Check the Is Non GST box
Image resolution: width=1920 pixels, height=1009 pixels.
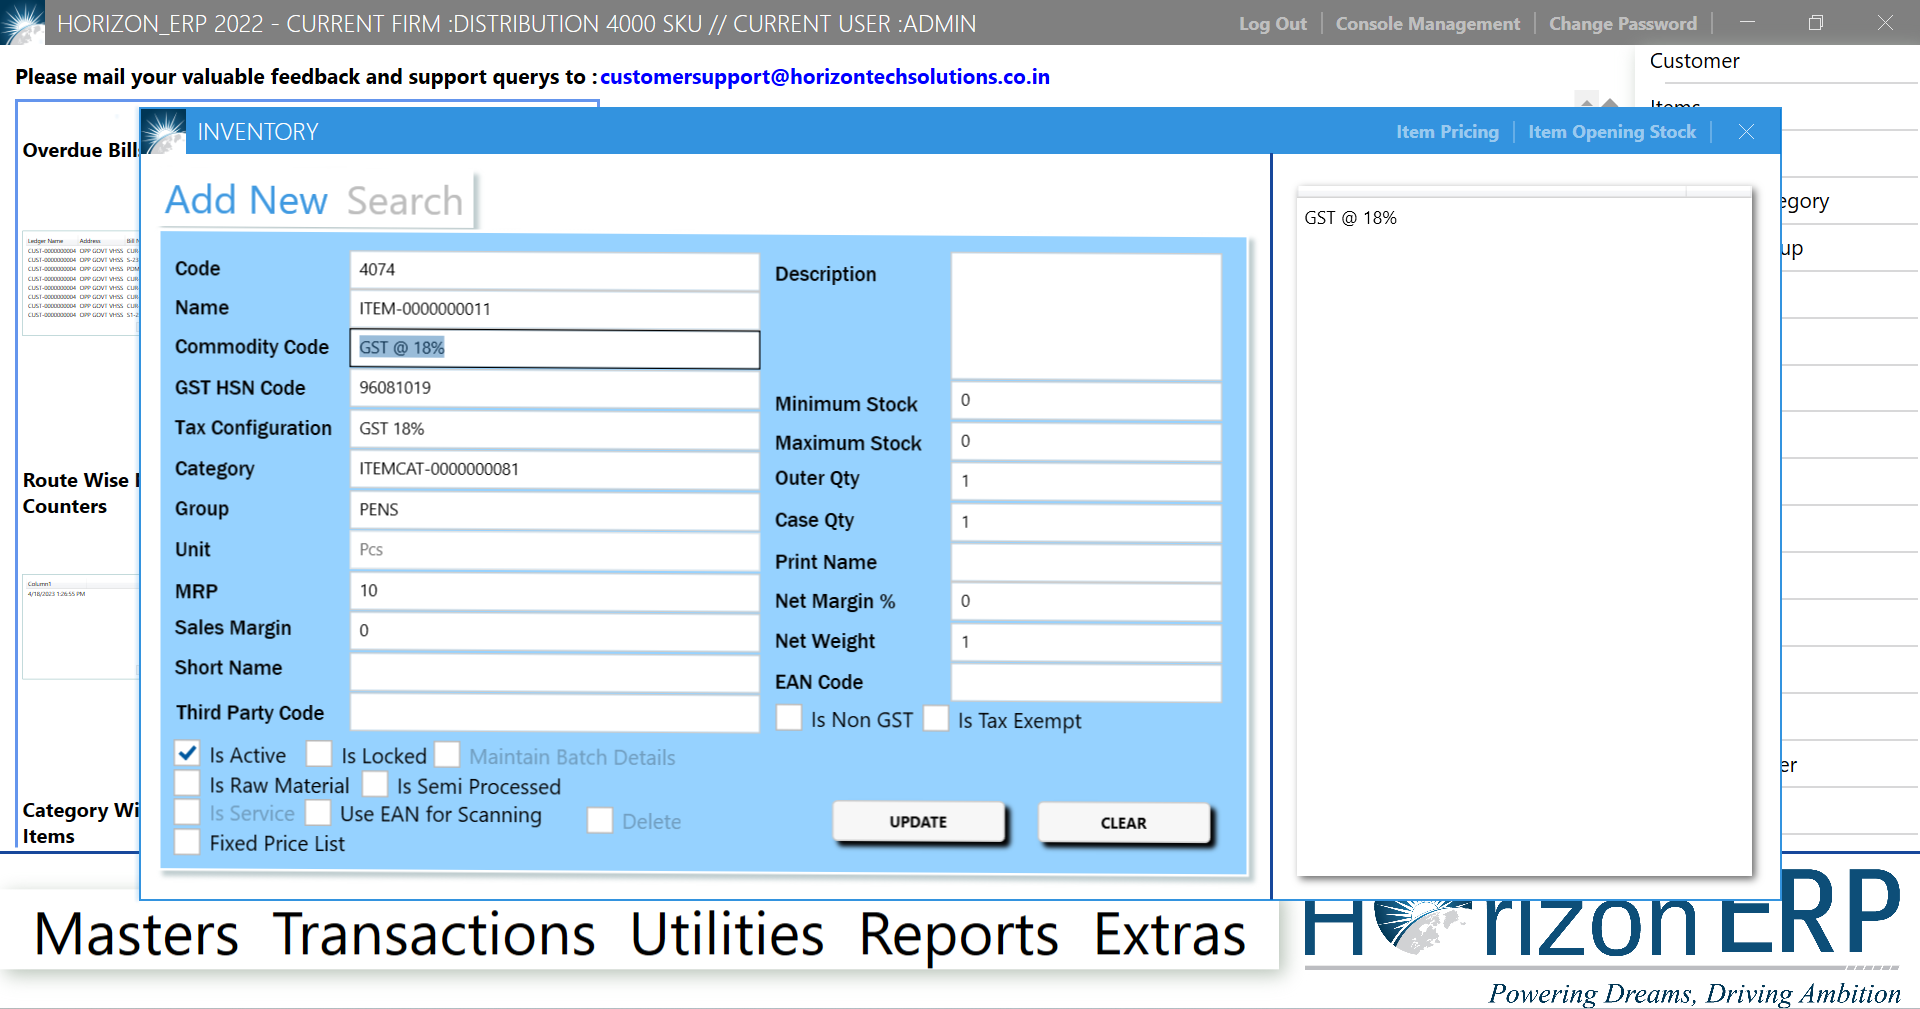(789, 718)
